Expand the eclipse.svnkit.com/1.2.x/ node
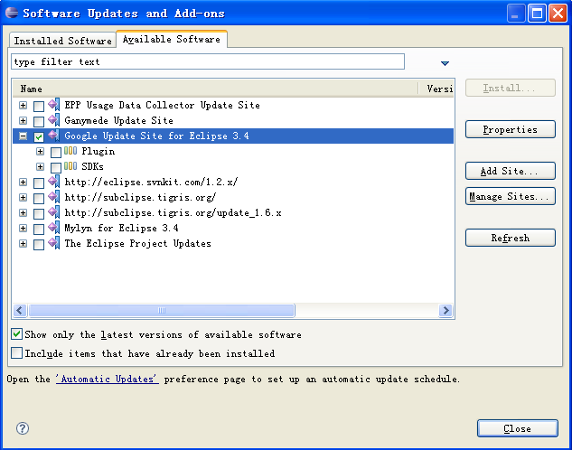This screenshot has width=572, height=450. (x=23, y=182)
